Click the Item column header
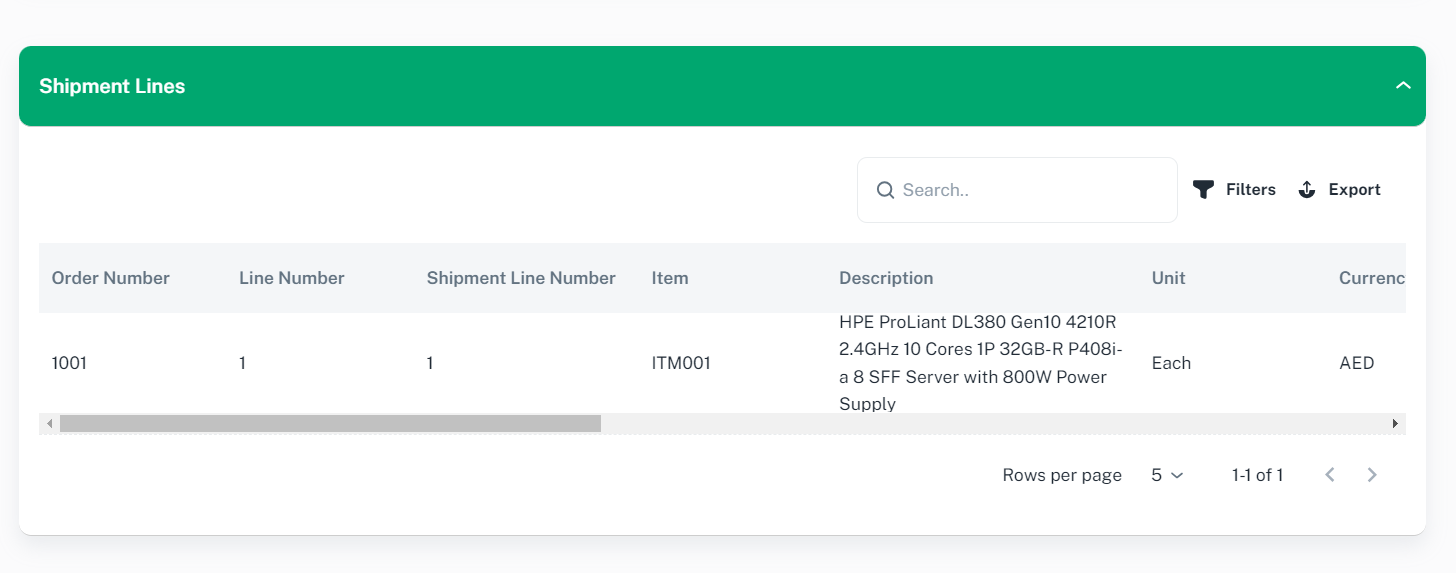Image resolution: width=1456 pixels, height=573 pixels. pos(670,278)
